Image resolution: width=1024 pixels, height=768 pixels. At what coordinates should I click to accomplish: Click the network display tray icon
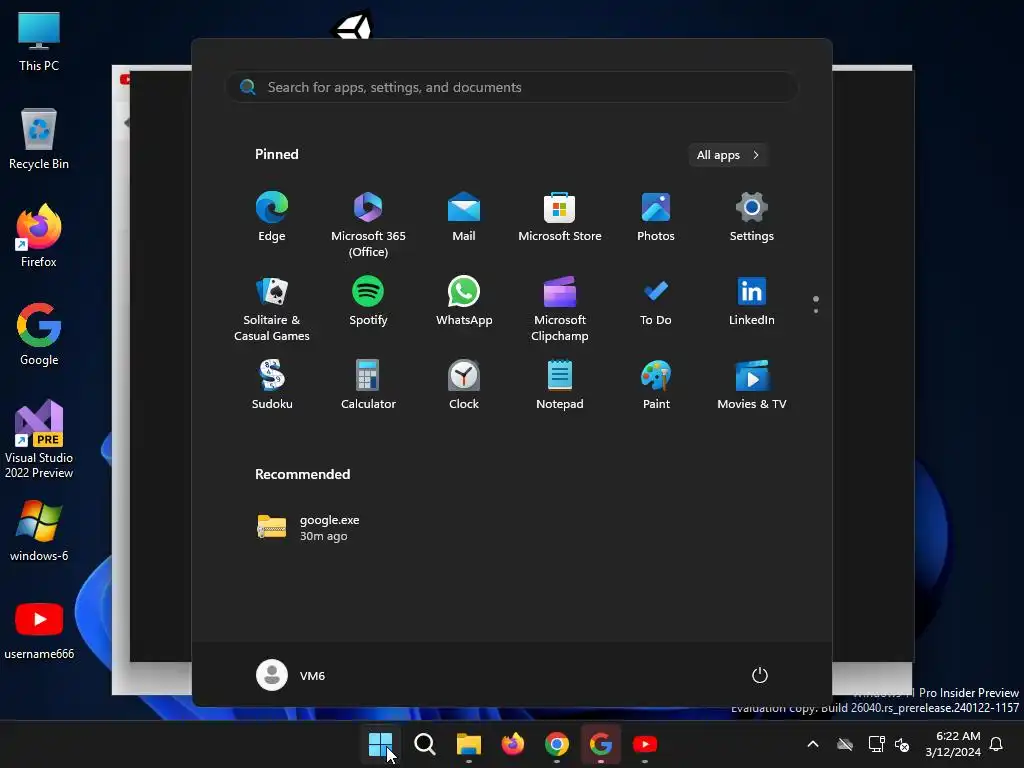coord(876,744)
